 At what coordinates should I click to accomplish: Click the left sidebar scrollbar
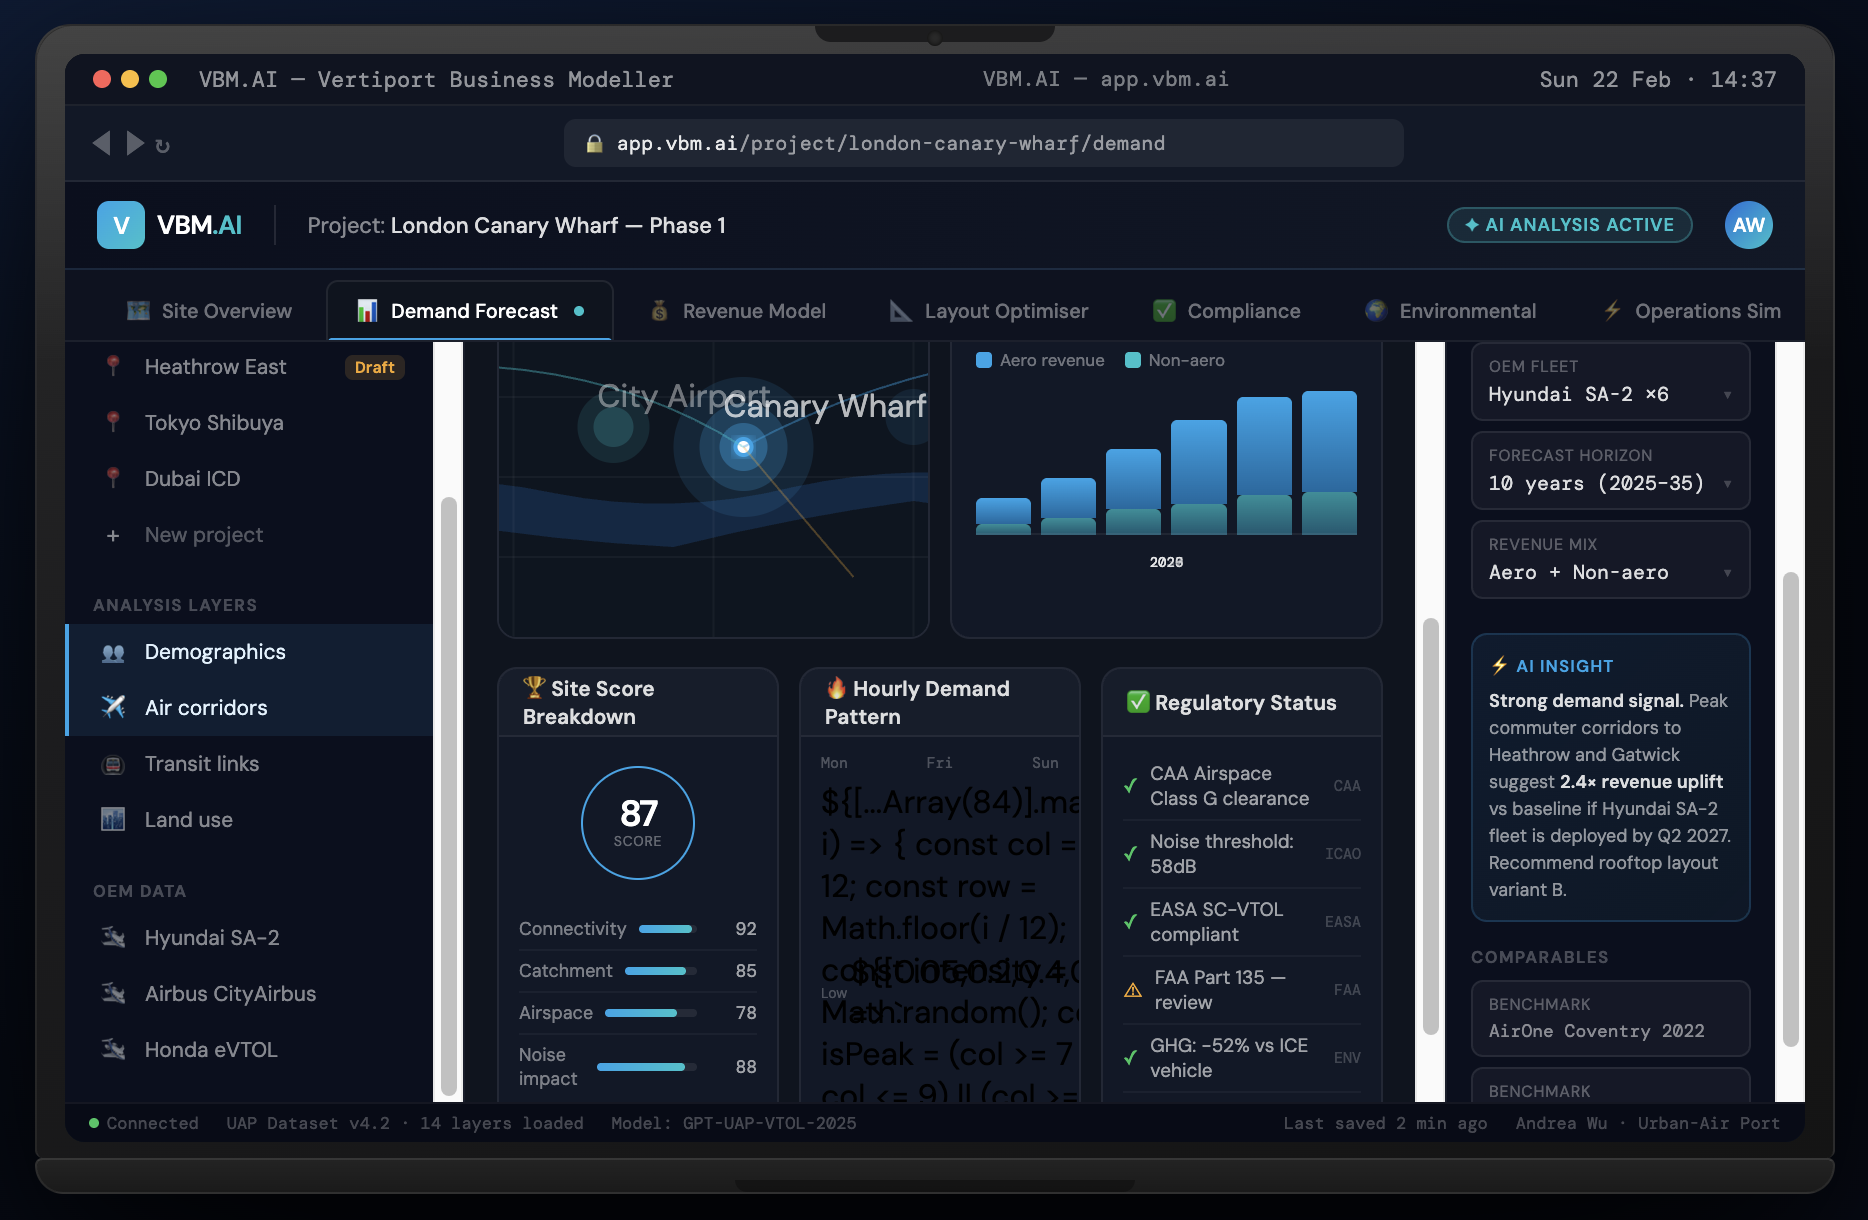coord(449,795)
